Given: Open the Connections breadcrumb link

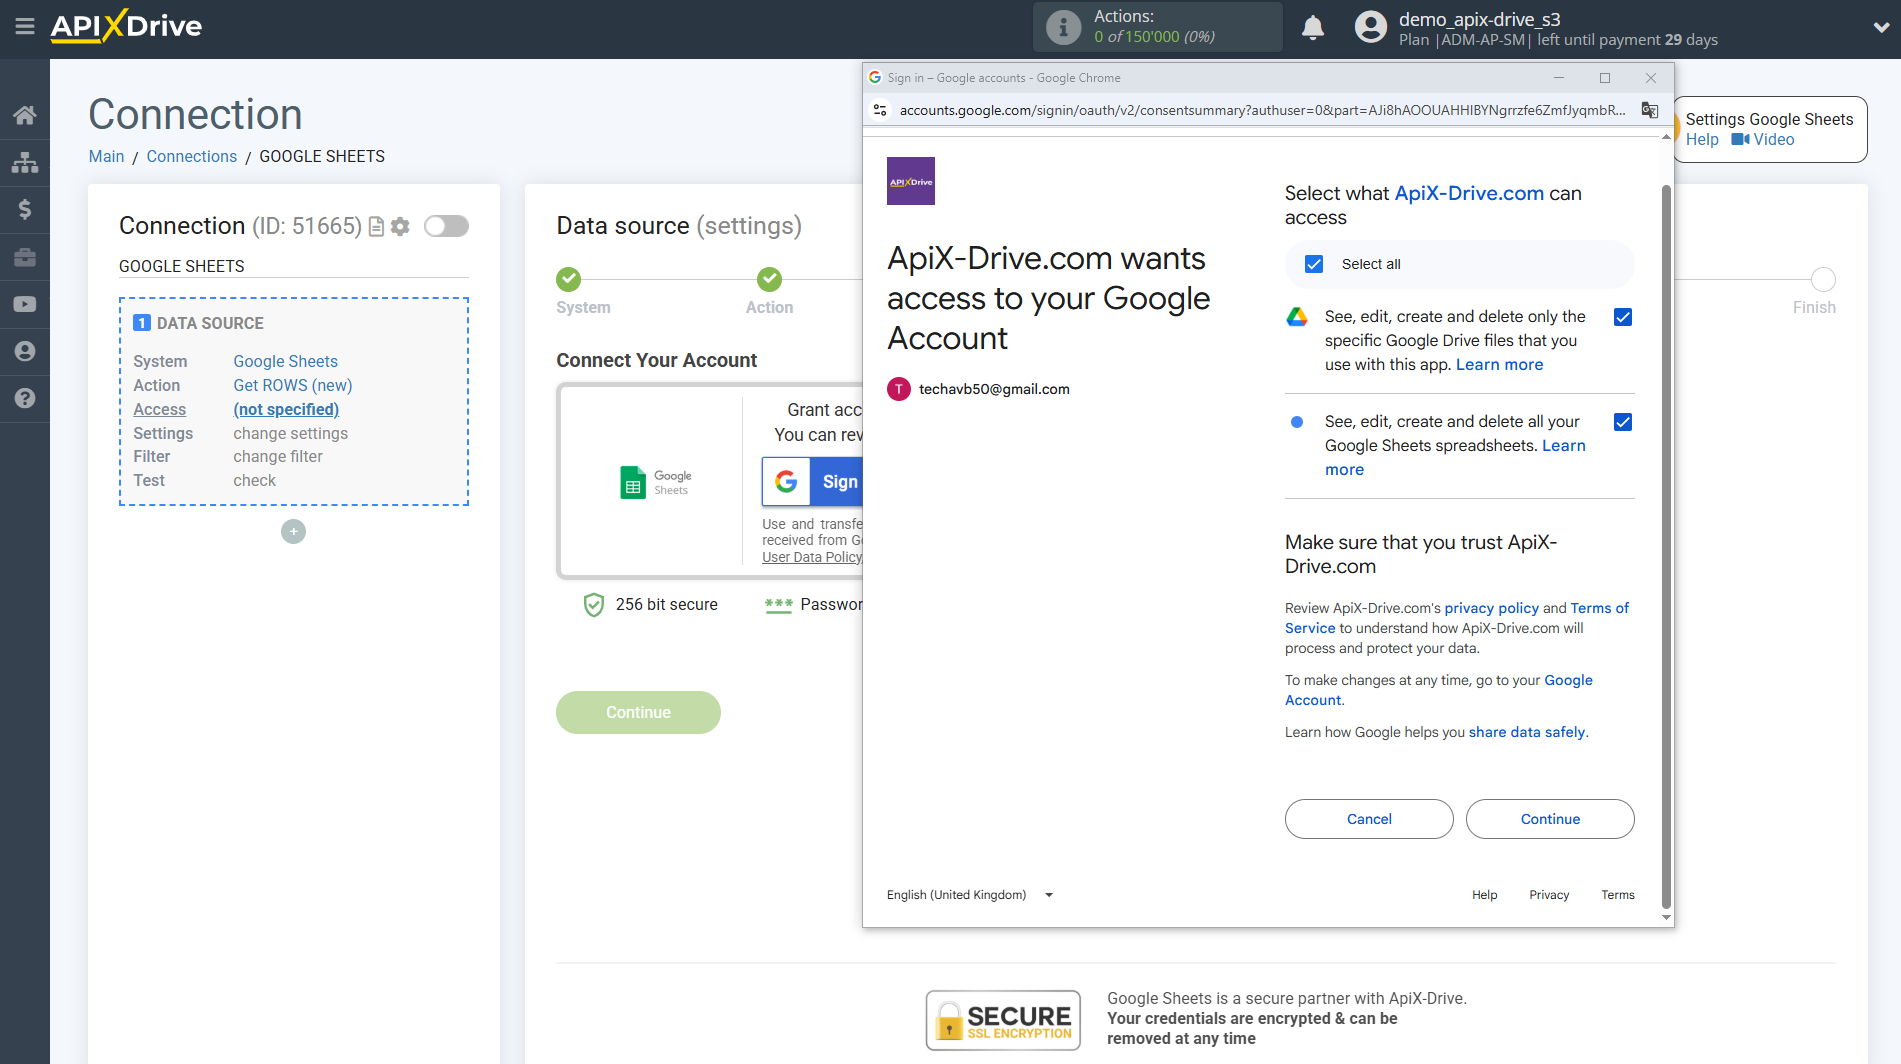Looking at the screenshot, I should [192, 156].
